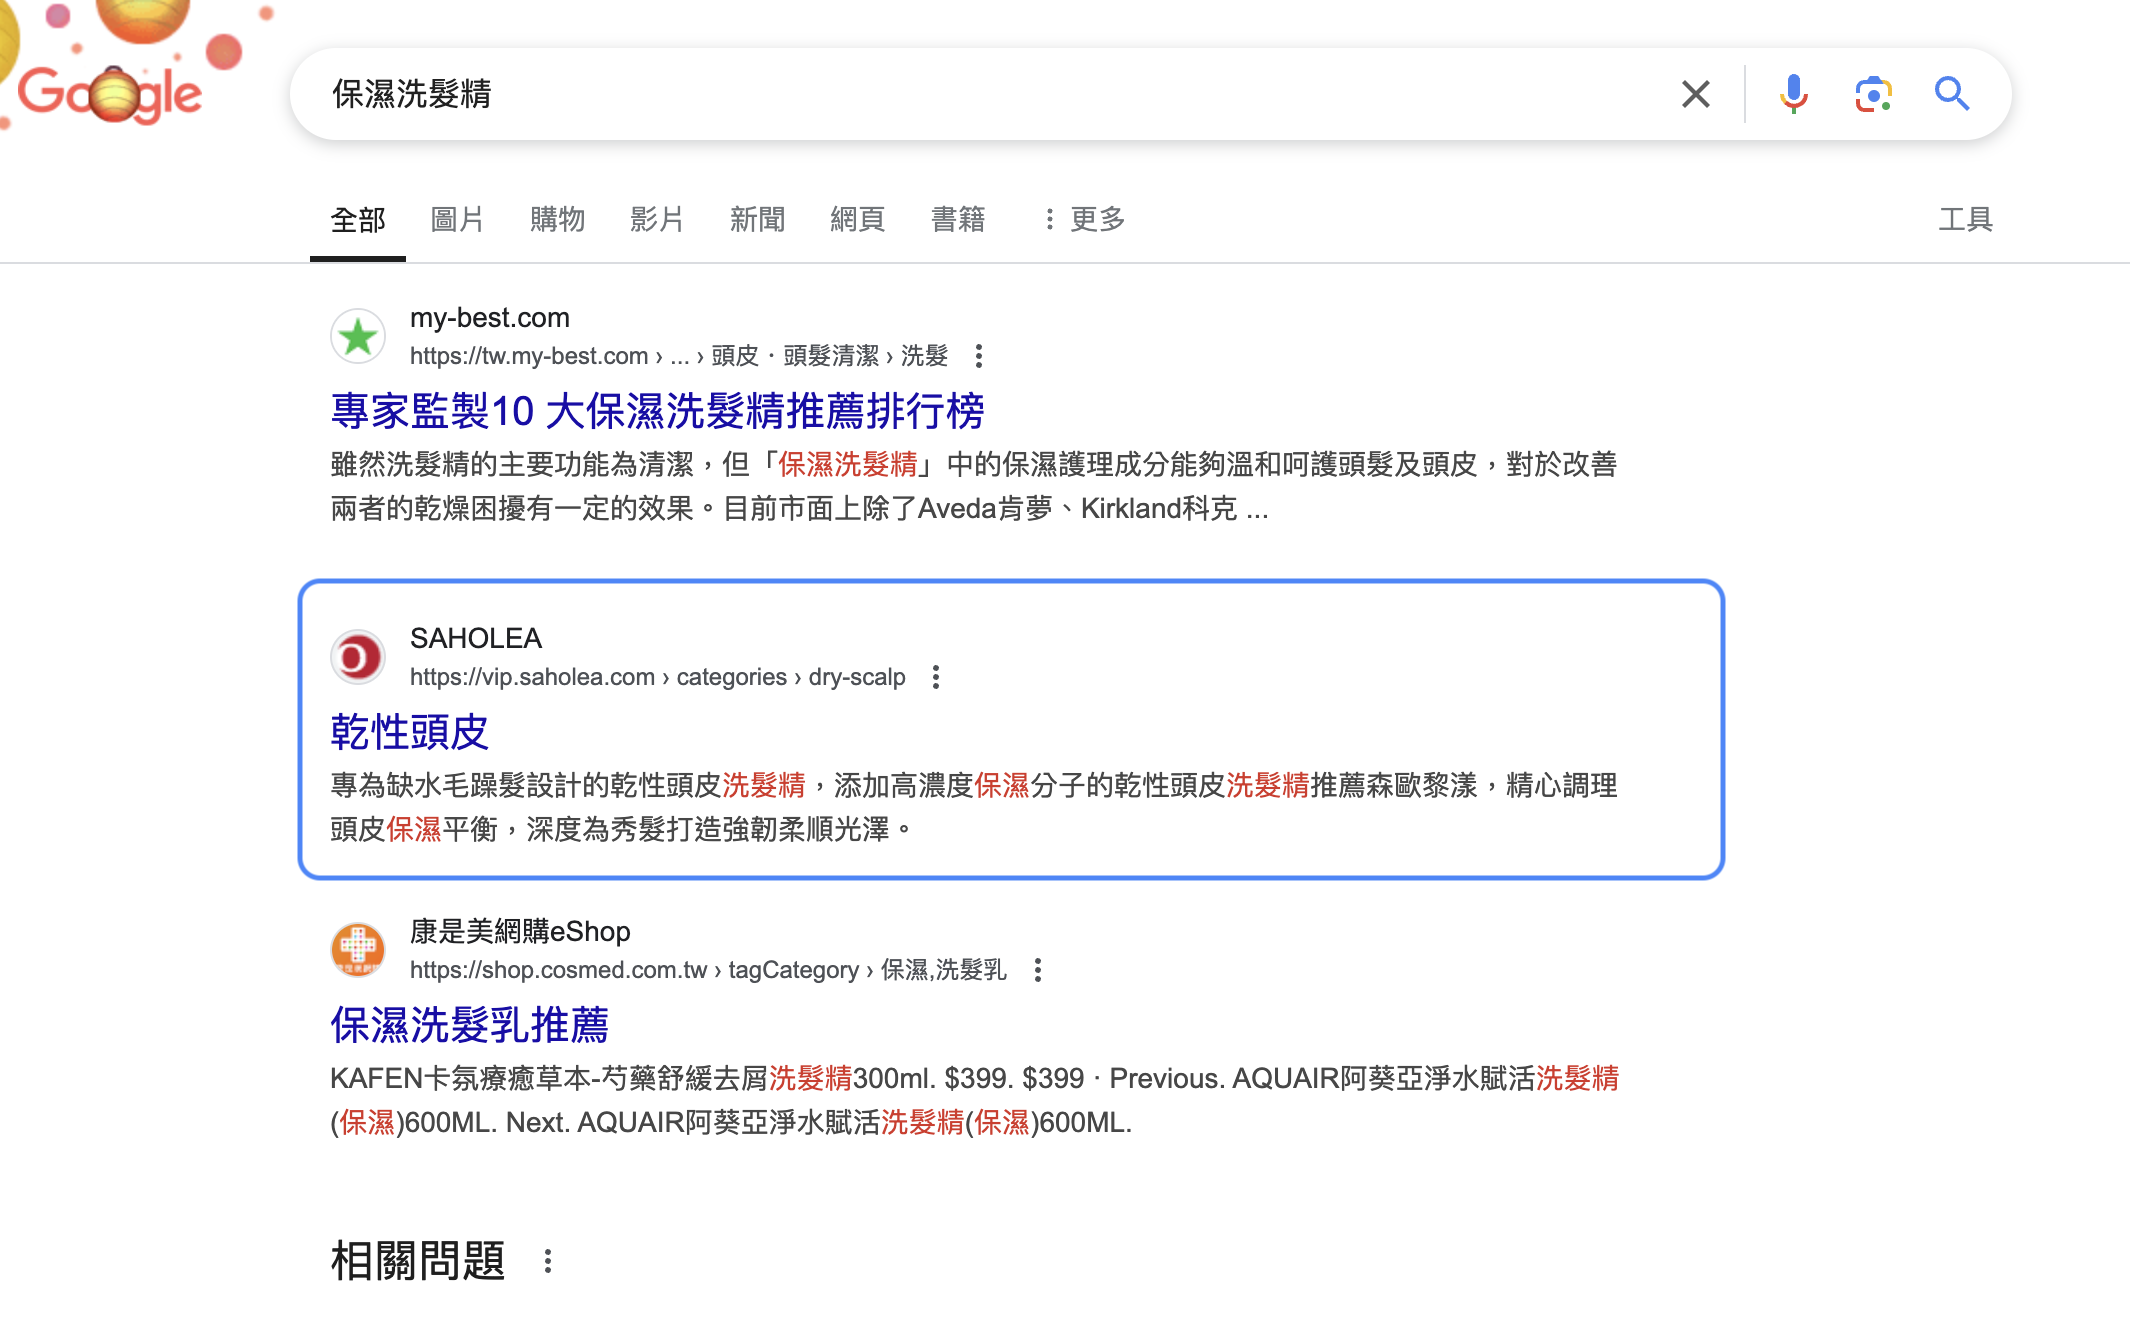The image size is (2130, 1320).
Task: Switch to the 圖片 tab
Action: point(457,219)
